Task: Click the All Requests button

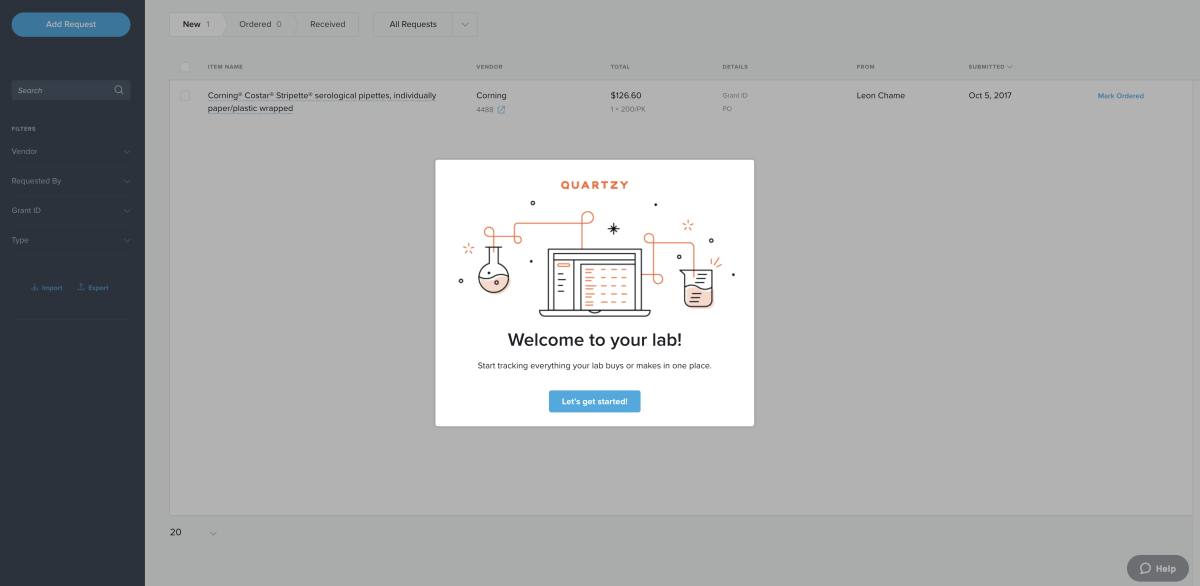Action: point(413,24)
